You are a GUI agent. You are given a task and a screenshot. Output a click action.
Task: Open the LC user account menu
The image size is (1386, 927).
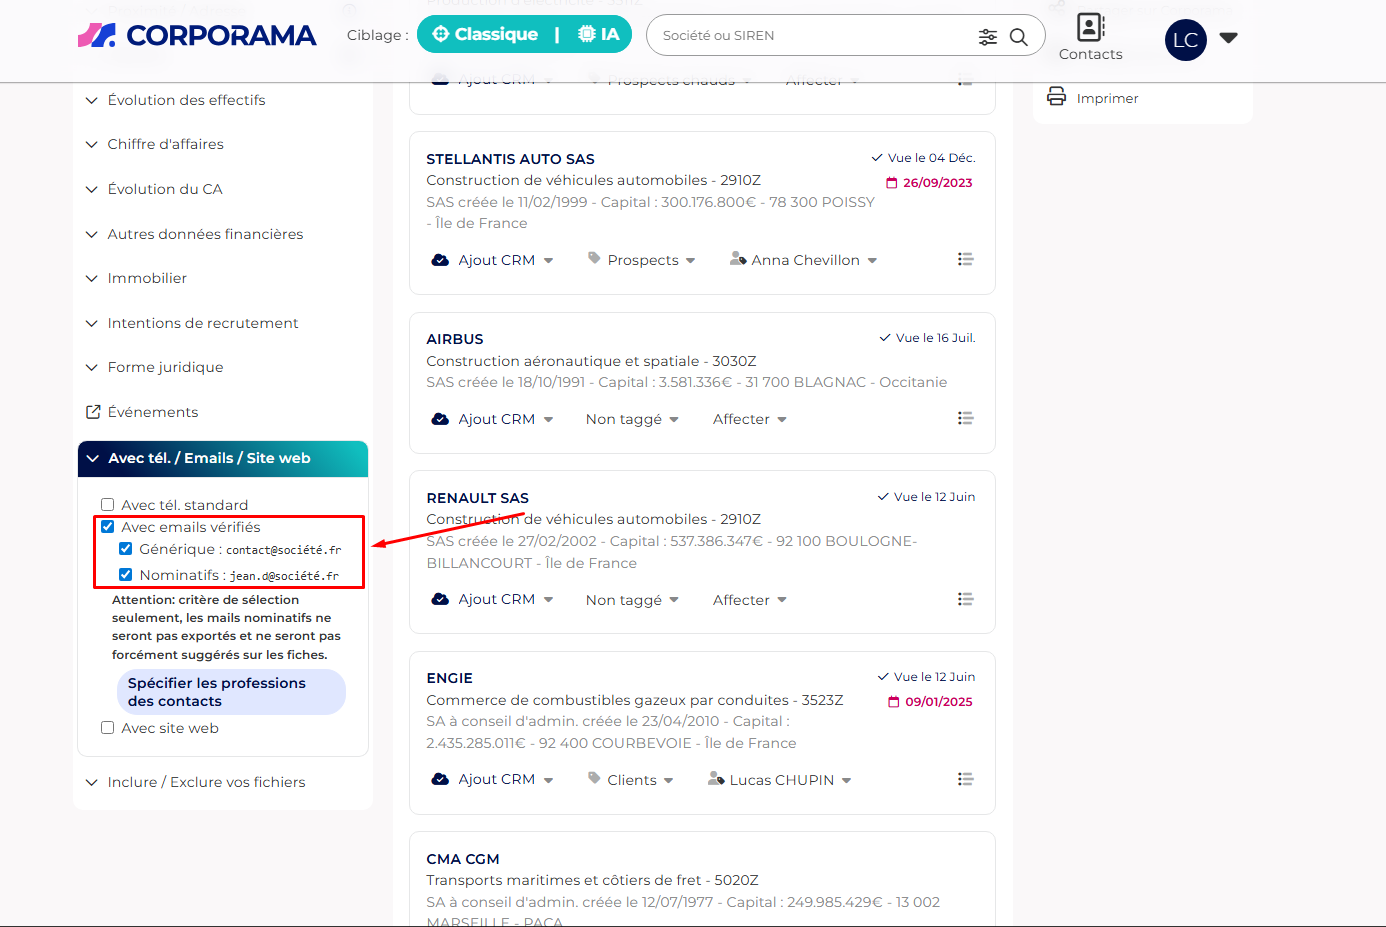(x=1200, y=40)
